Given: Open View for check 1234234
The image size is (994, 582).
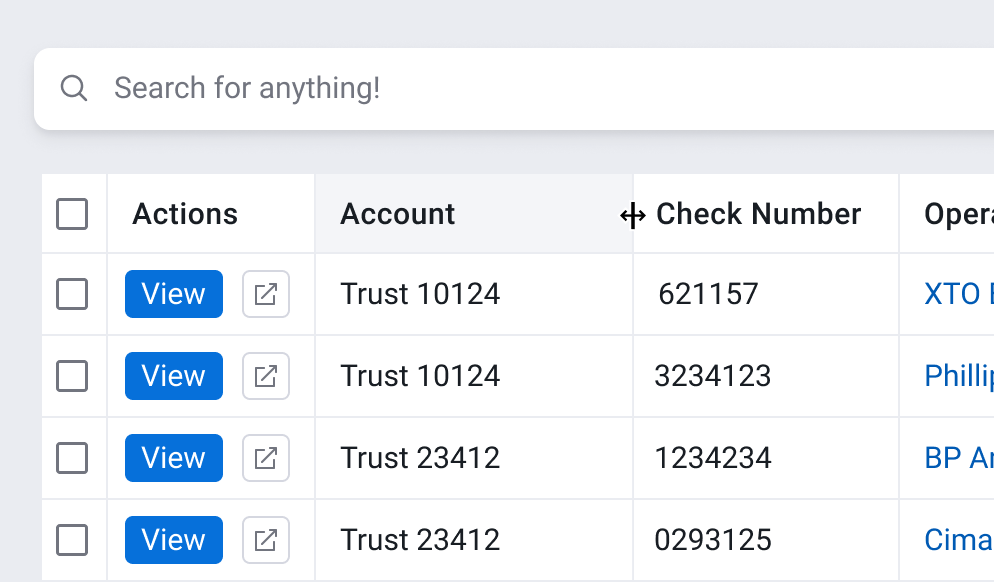Looking at the screenshot, I should pyautogui.click(x=173, y=458).
